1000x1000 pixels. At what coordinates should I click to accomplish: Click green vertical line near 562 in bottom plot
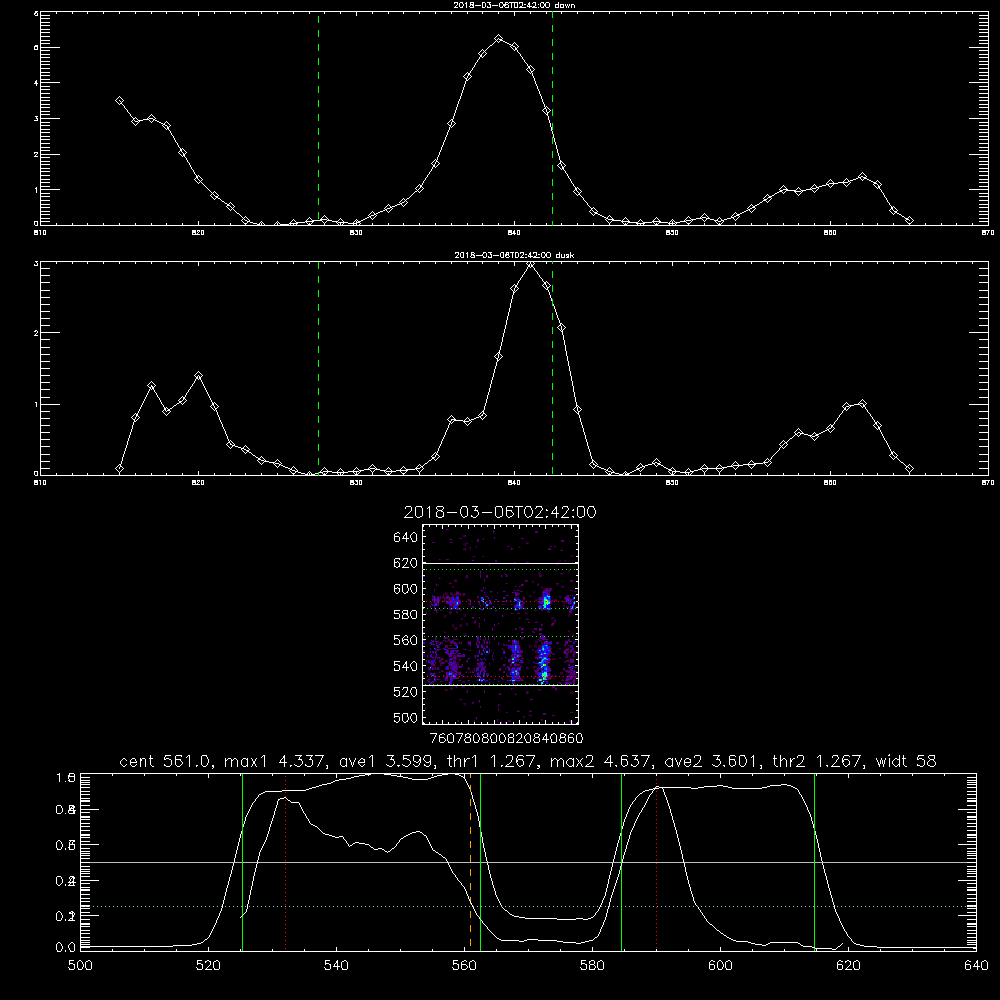click(x=480, y=861)
